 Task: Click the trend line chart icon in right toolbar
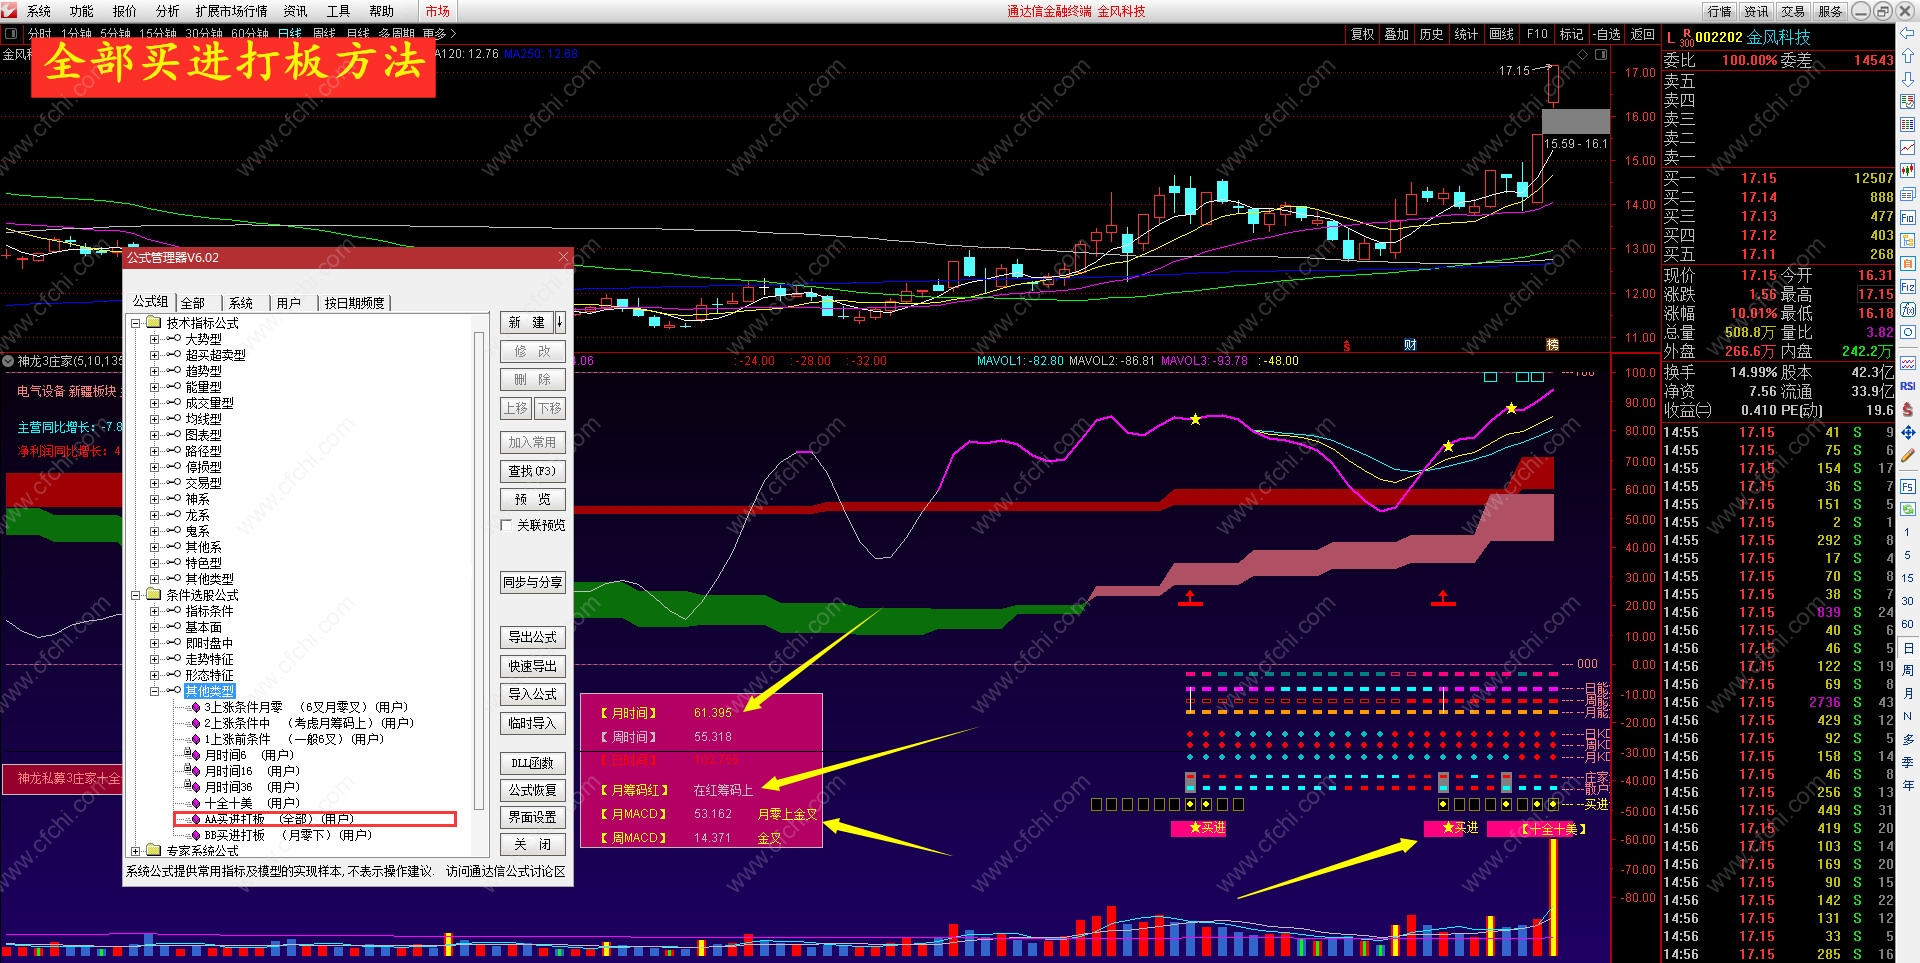pyautogui.click(x=1907, y=148)
